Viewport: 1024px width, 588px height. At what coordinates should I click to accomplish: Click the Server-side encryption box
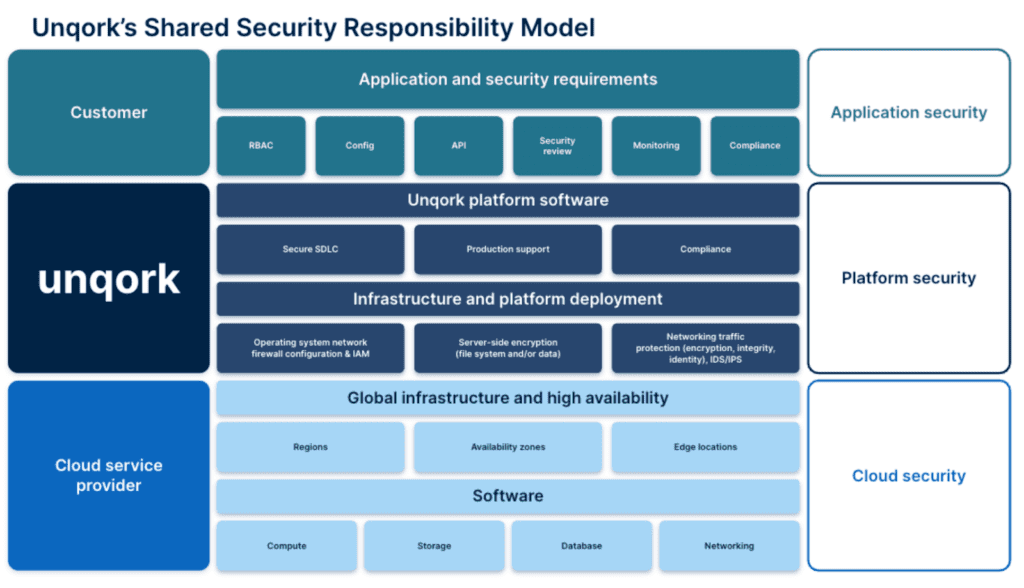(x=508, y=348)
